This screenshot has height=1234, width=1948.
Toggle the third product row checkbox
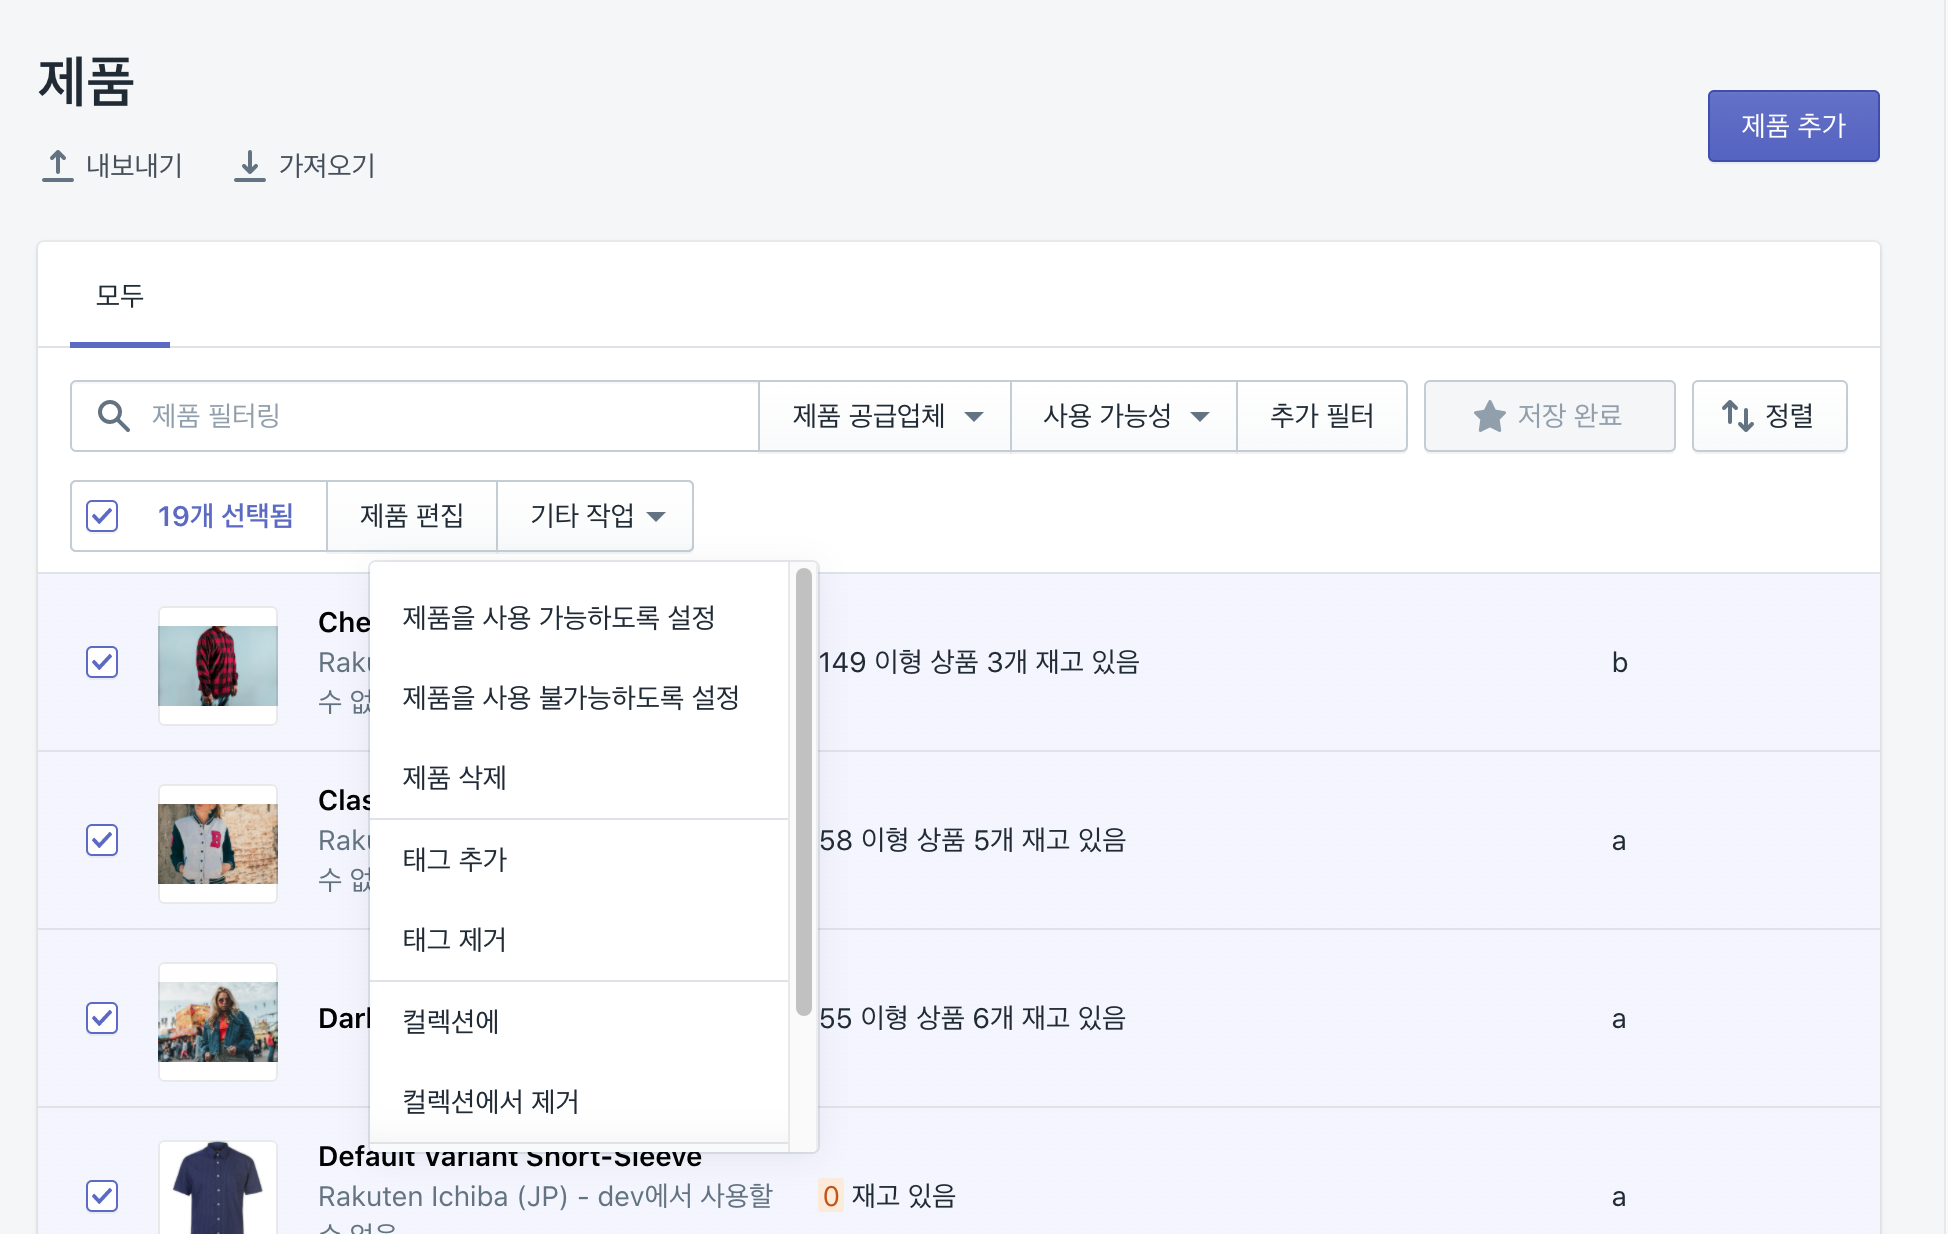(102, 1018)
